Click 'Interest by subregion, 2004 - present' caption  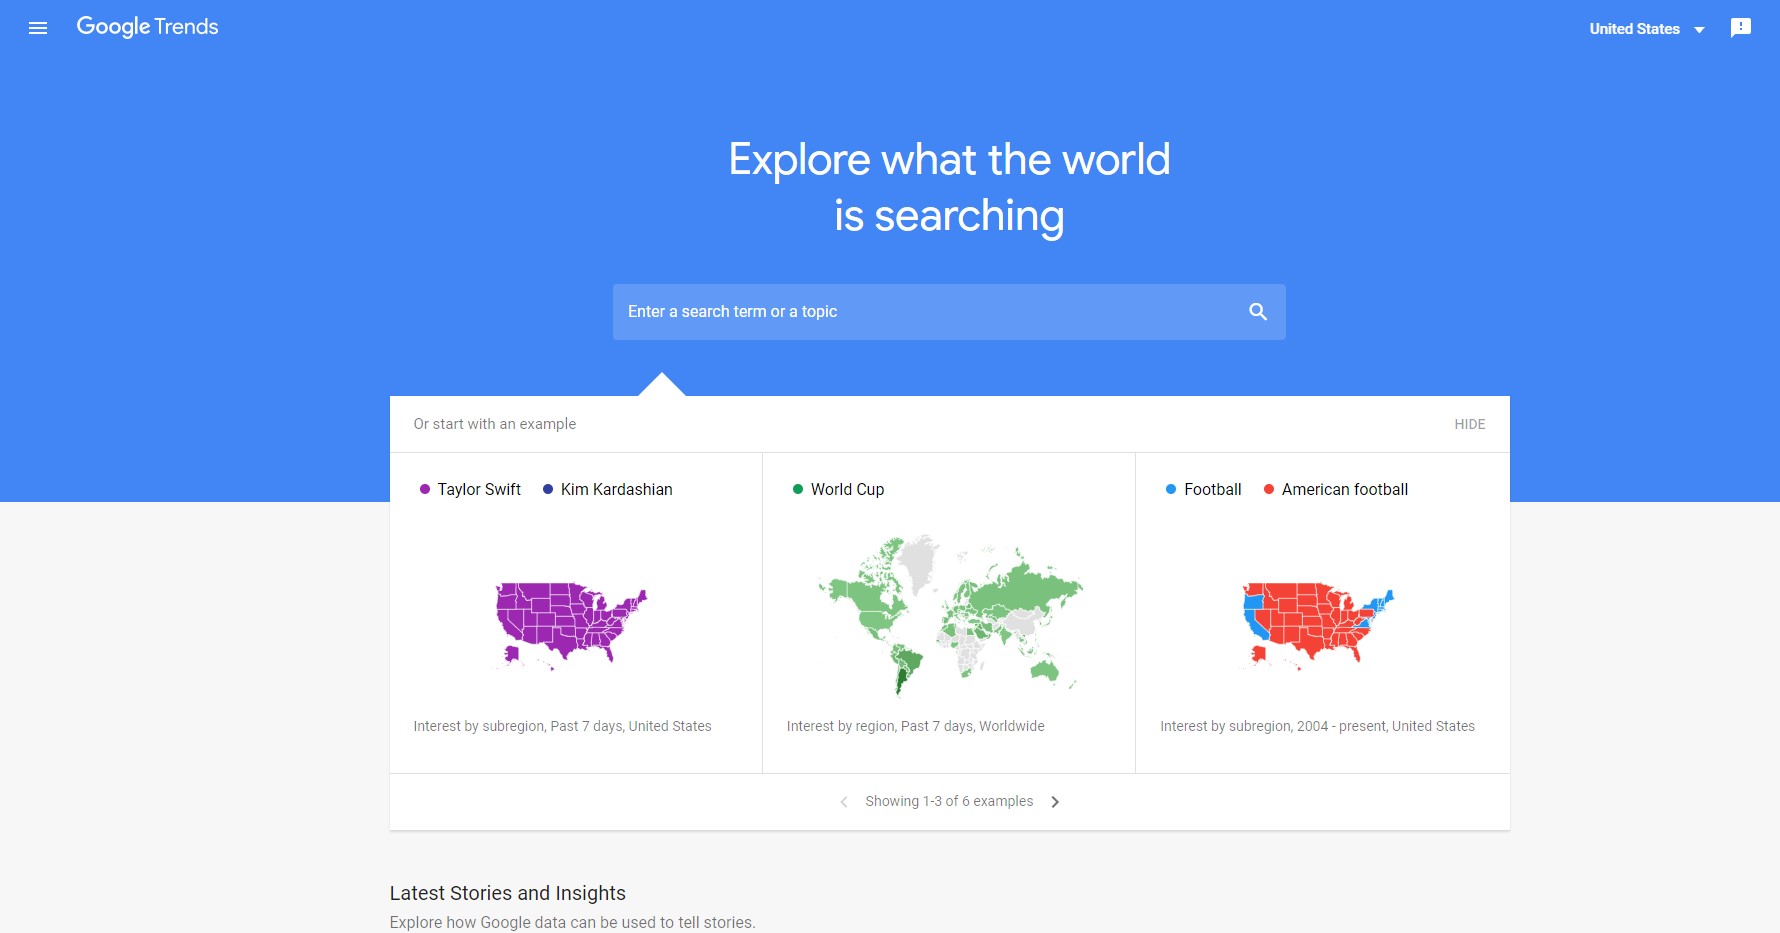(x=1317, y=726)
